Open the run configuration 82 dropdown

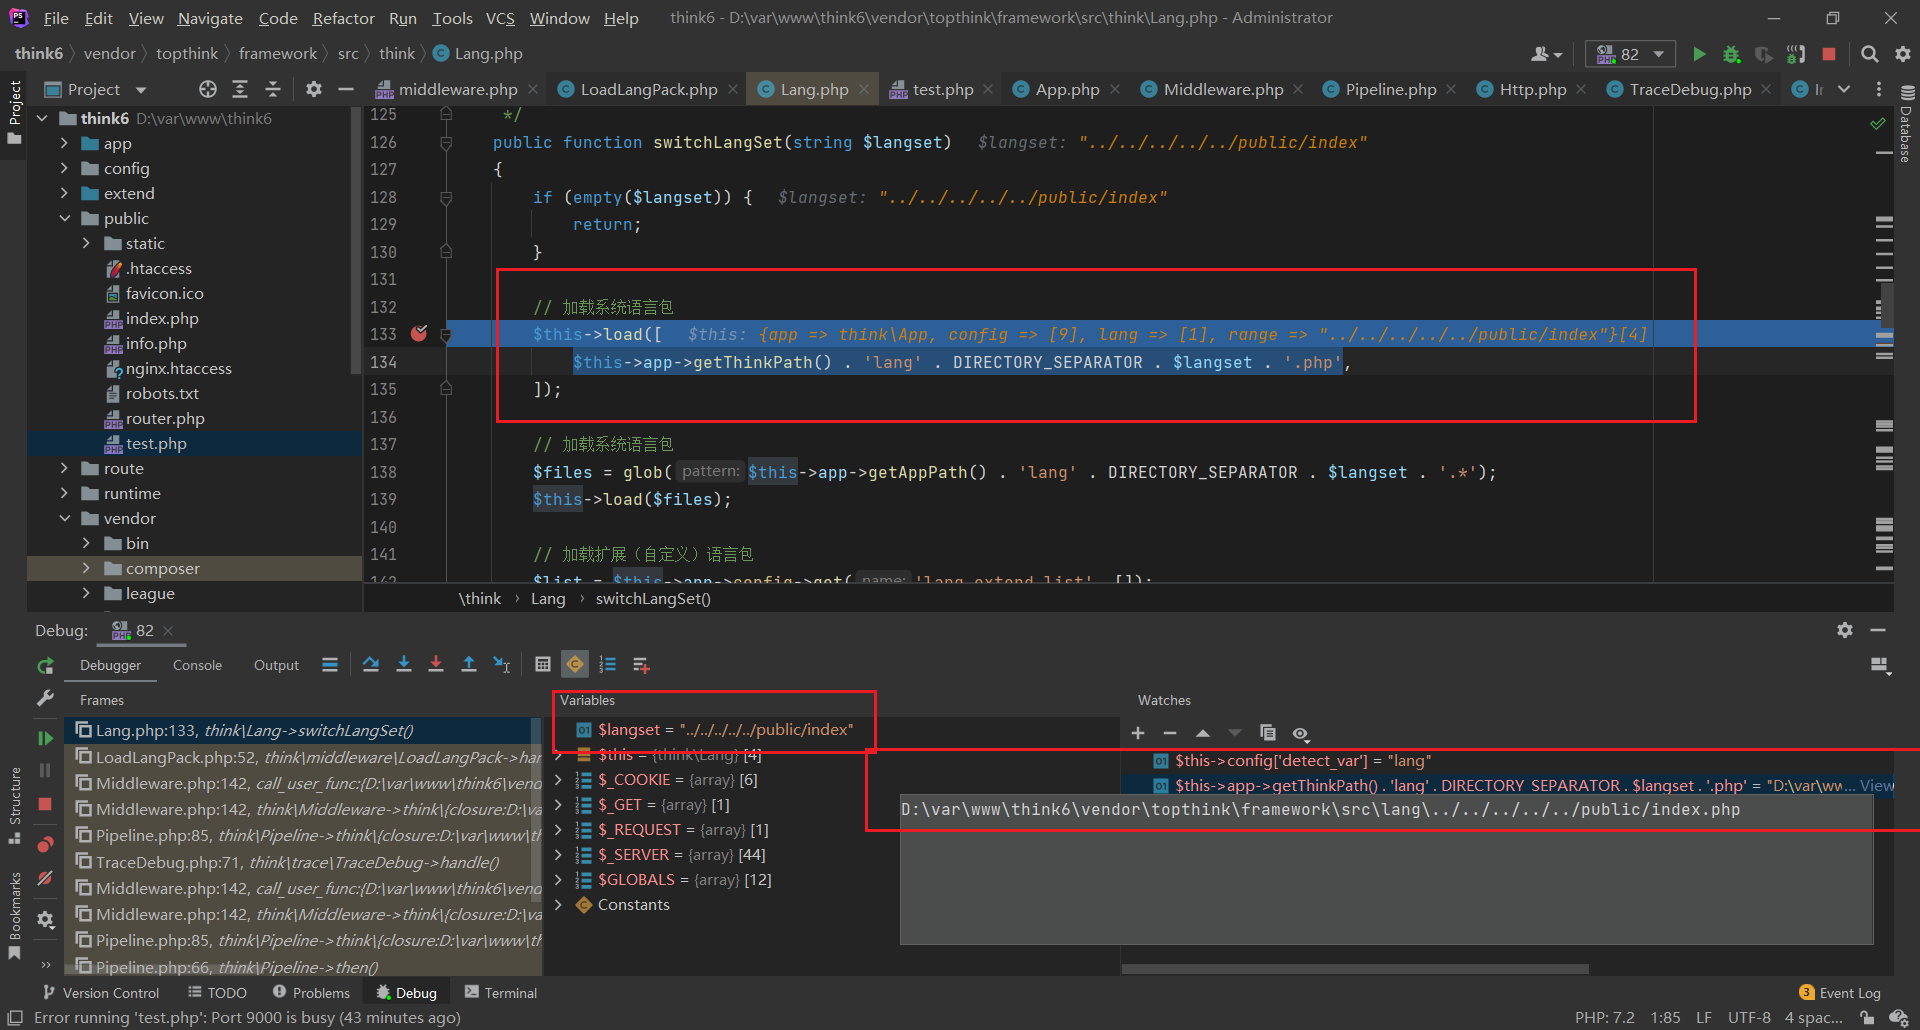point(1630,54)
